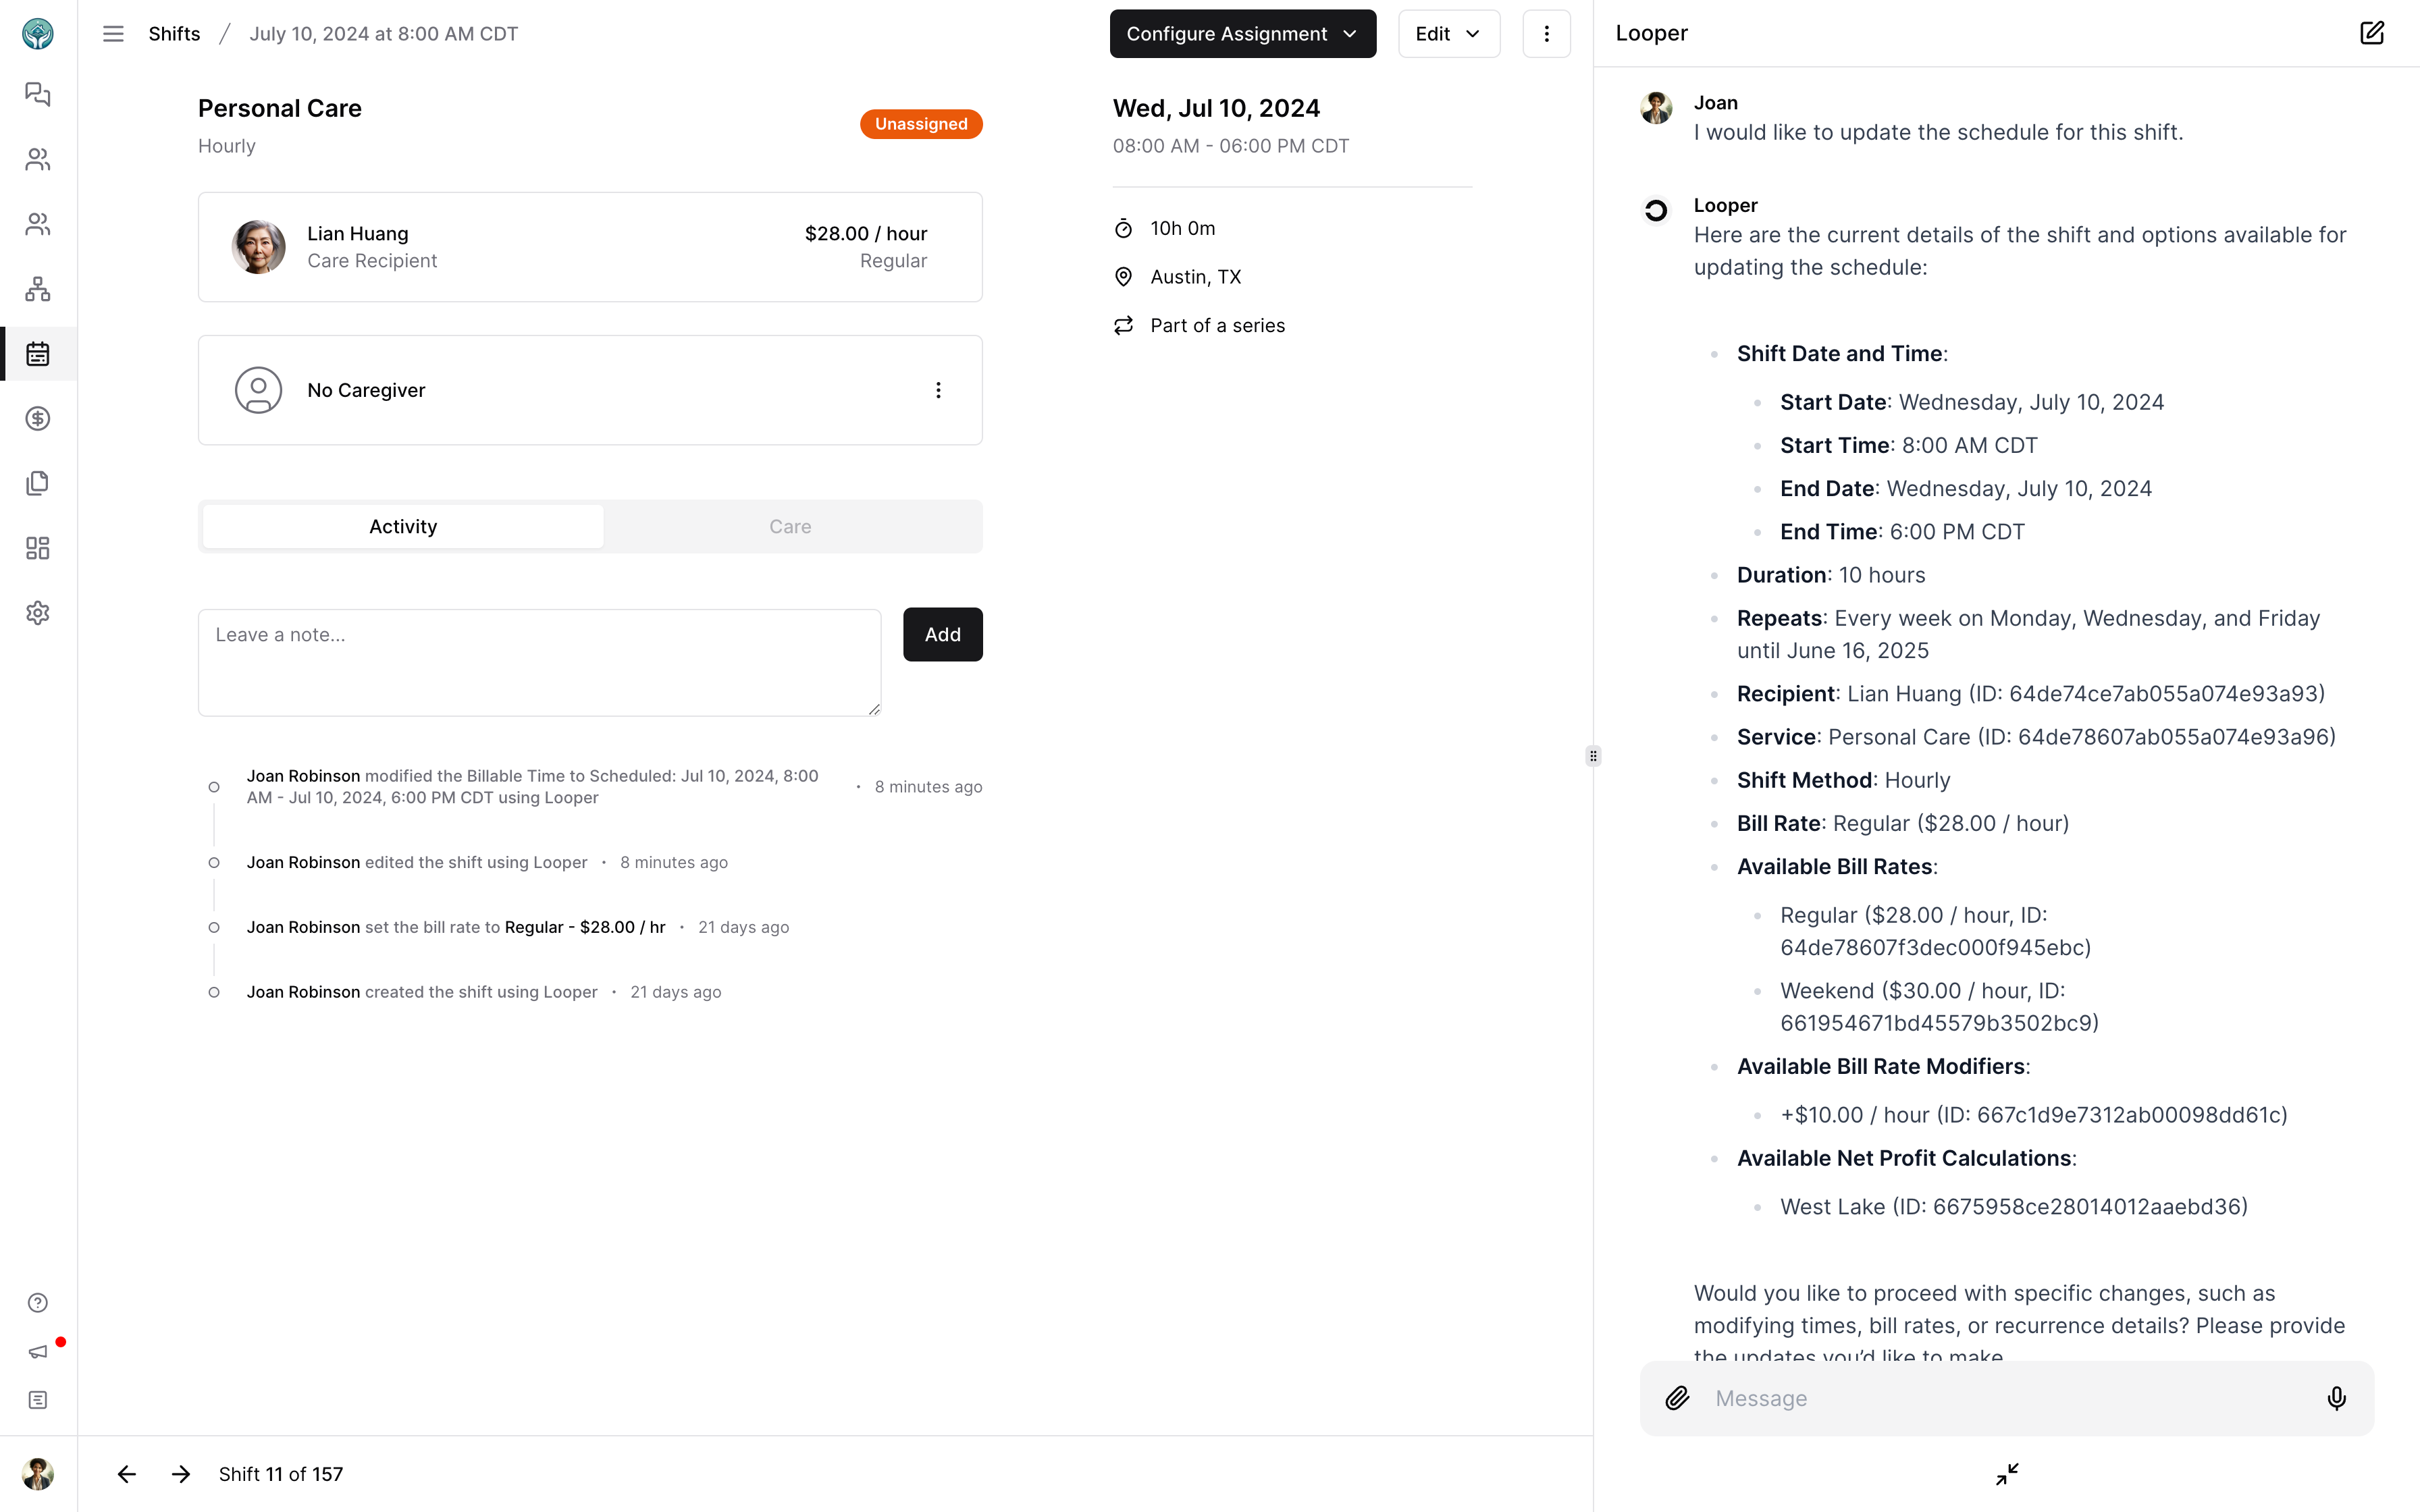Viewport: 2420px width, 1512px height.
Task: Click the Add note button
Action: tap(943, 634)
